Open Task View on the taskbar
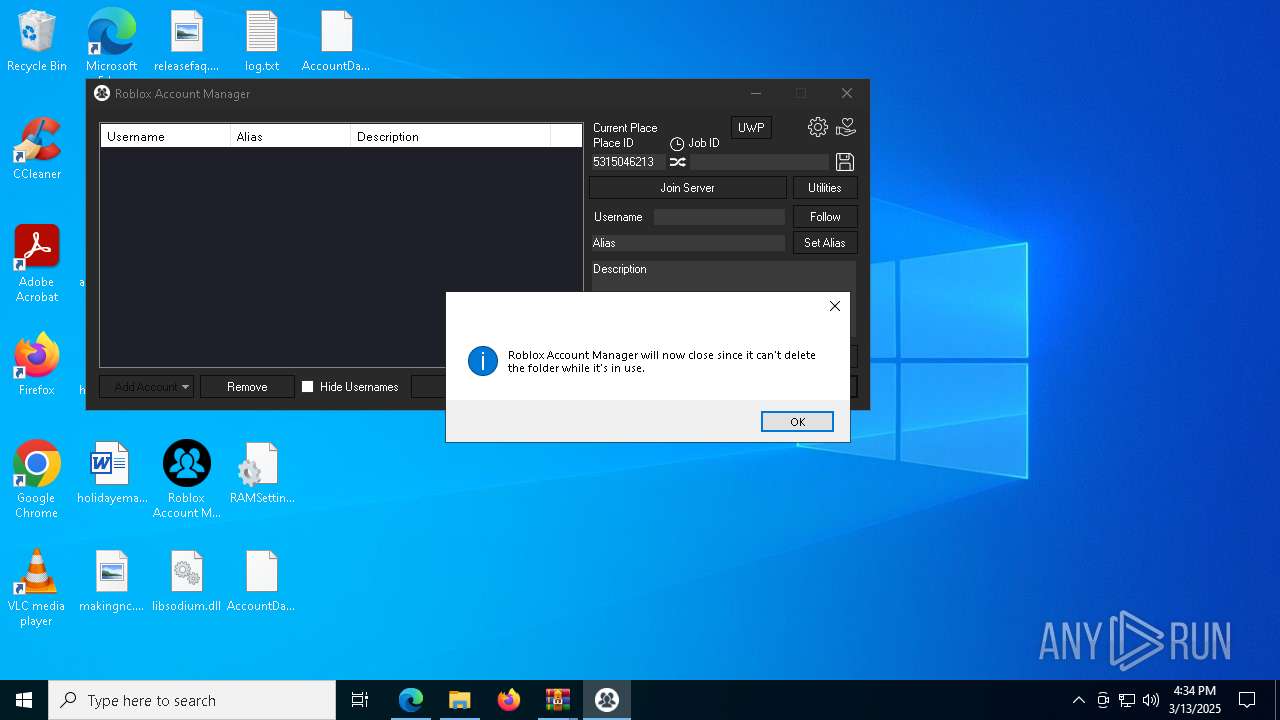This screenshot has width=1280, height=720. [x=360, y=700]
